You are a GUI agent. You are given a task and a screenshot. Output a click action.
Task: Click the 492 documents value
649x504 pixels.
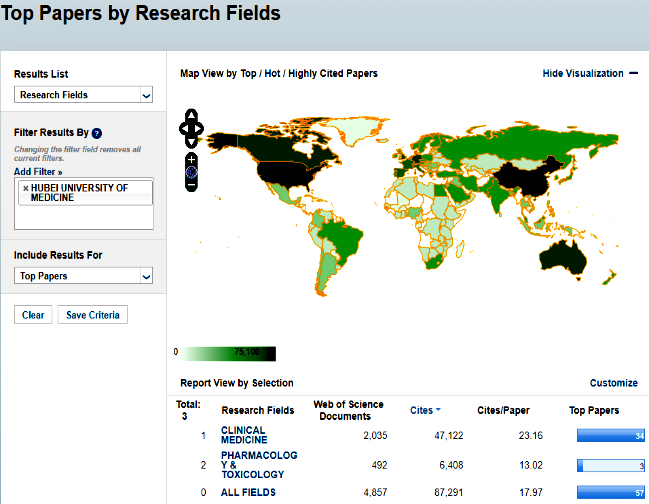tap(380, 465)
